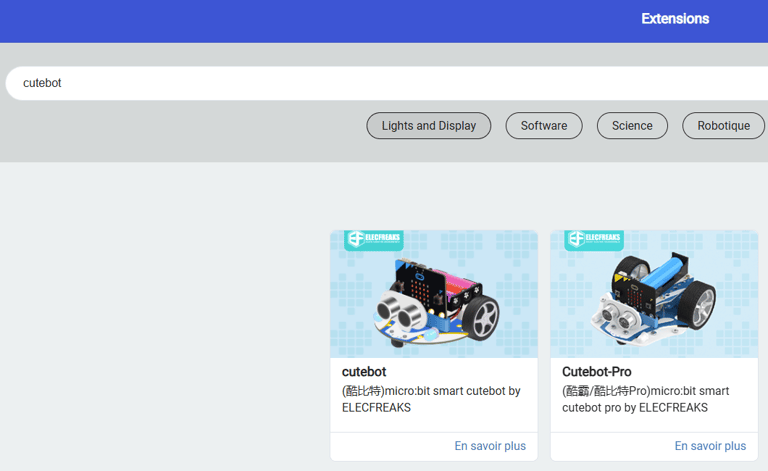This screenshot has height=471, width=768.
Task: Click the ultrasonic sensor eyes on cutebot
Action: (x=400, y=311)
